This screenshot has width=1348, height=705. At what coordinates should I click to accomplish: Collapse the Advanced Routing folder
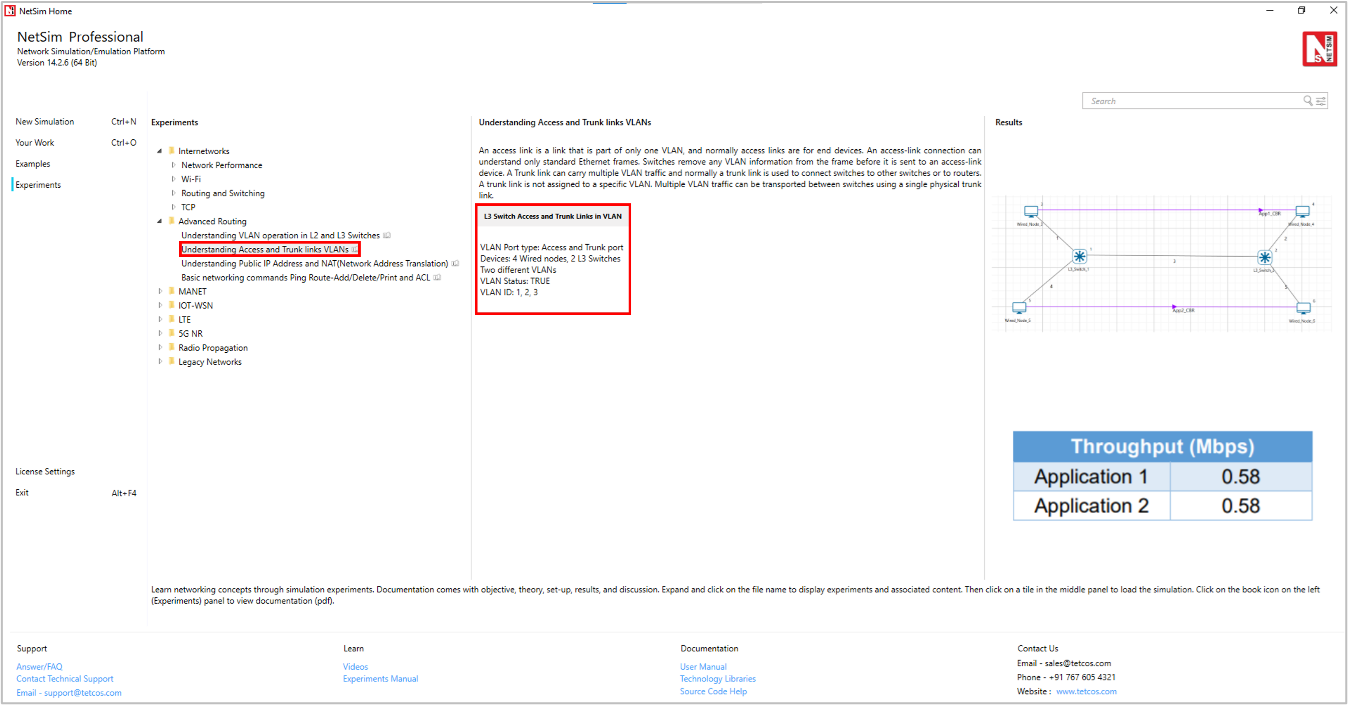(x=159, y=222)
